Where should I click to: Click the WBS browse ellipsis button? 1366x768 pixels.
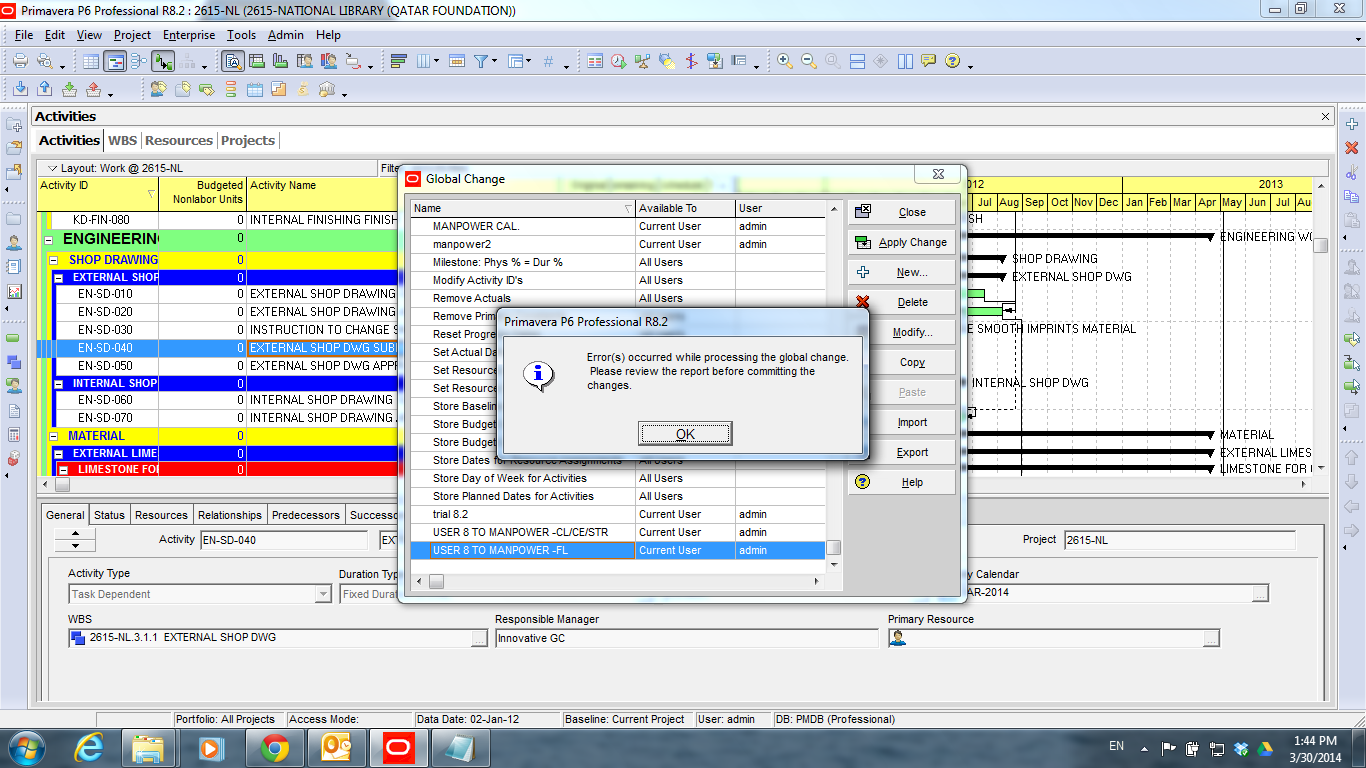479,638
